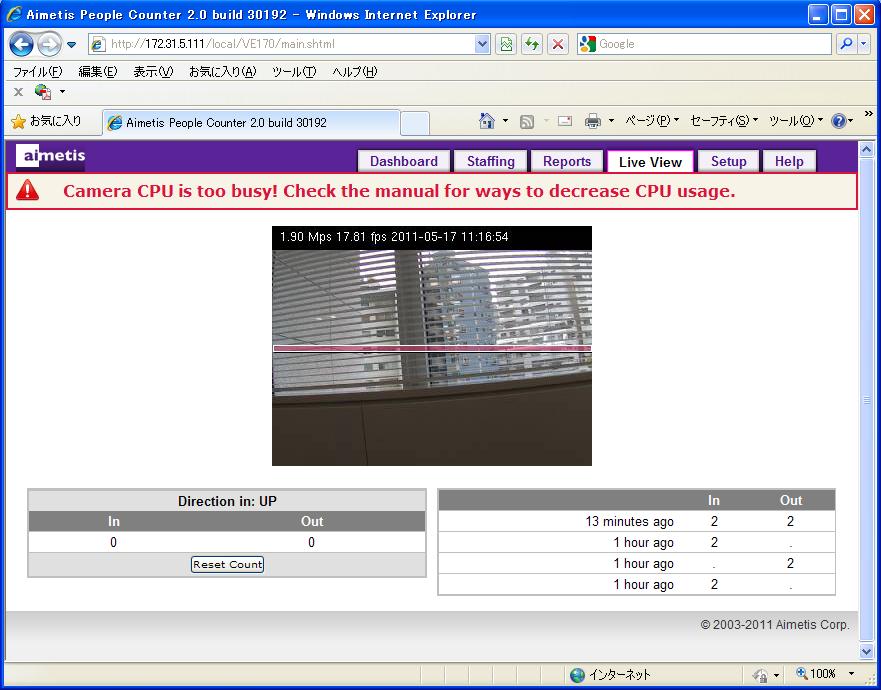Click the vertical scrollbar thumb

click(x=866, y=400)
